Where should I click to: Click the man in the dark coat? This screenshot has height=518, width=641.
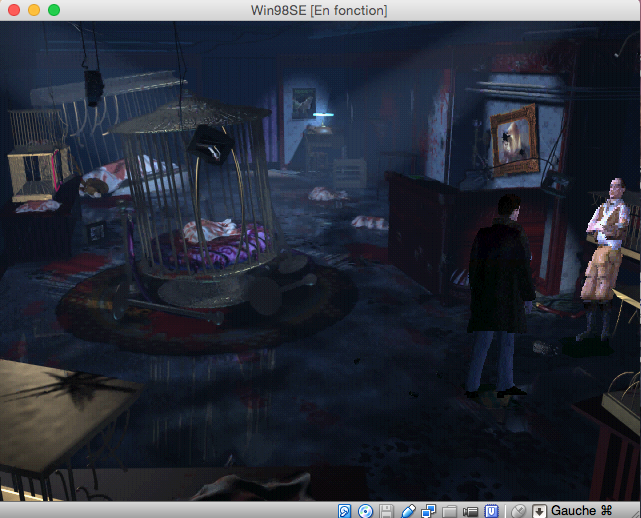point(500,294)
